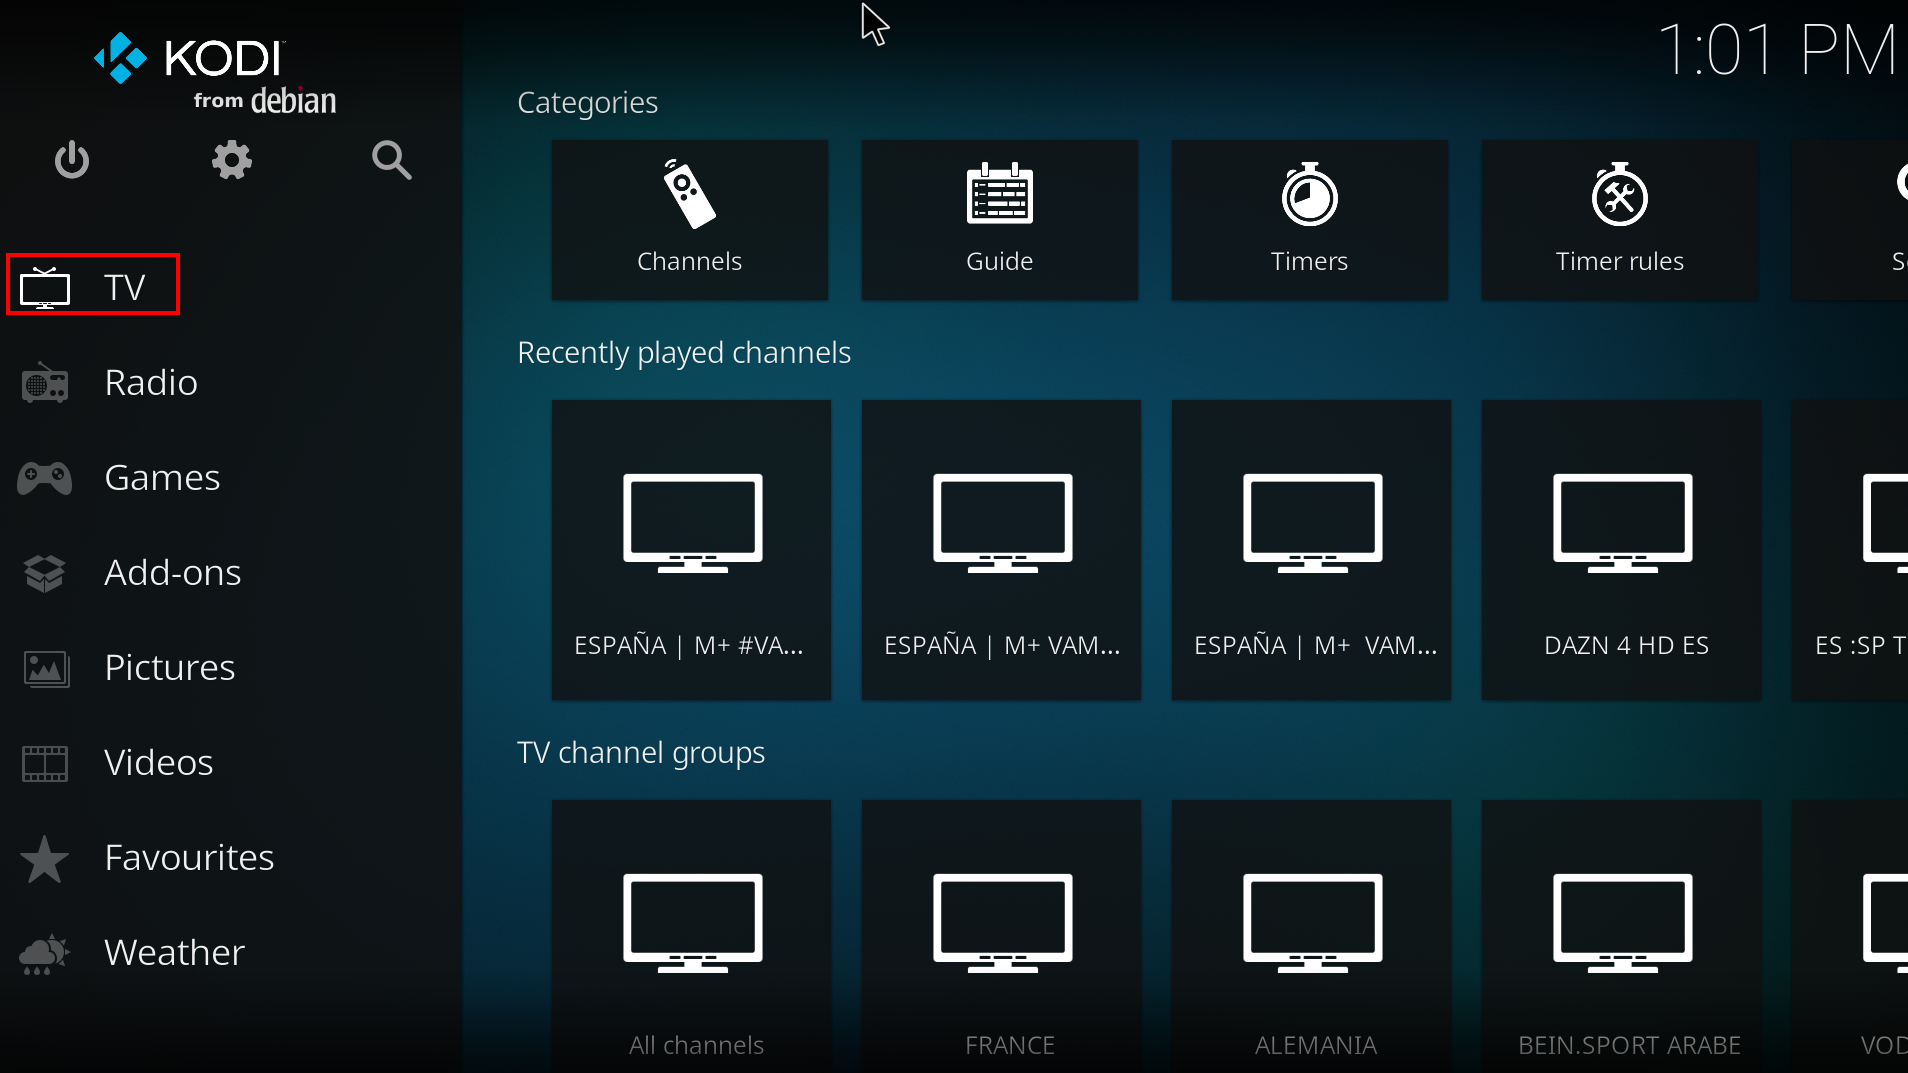
Task: Open the Guide category tile
Action: pos(999,219)
